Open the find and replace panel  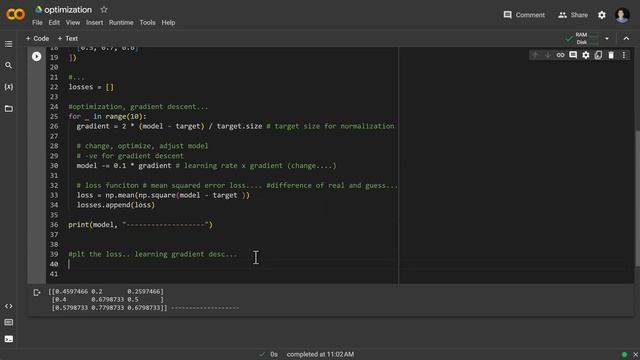point(9,65)
